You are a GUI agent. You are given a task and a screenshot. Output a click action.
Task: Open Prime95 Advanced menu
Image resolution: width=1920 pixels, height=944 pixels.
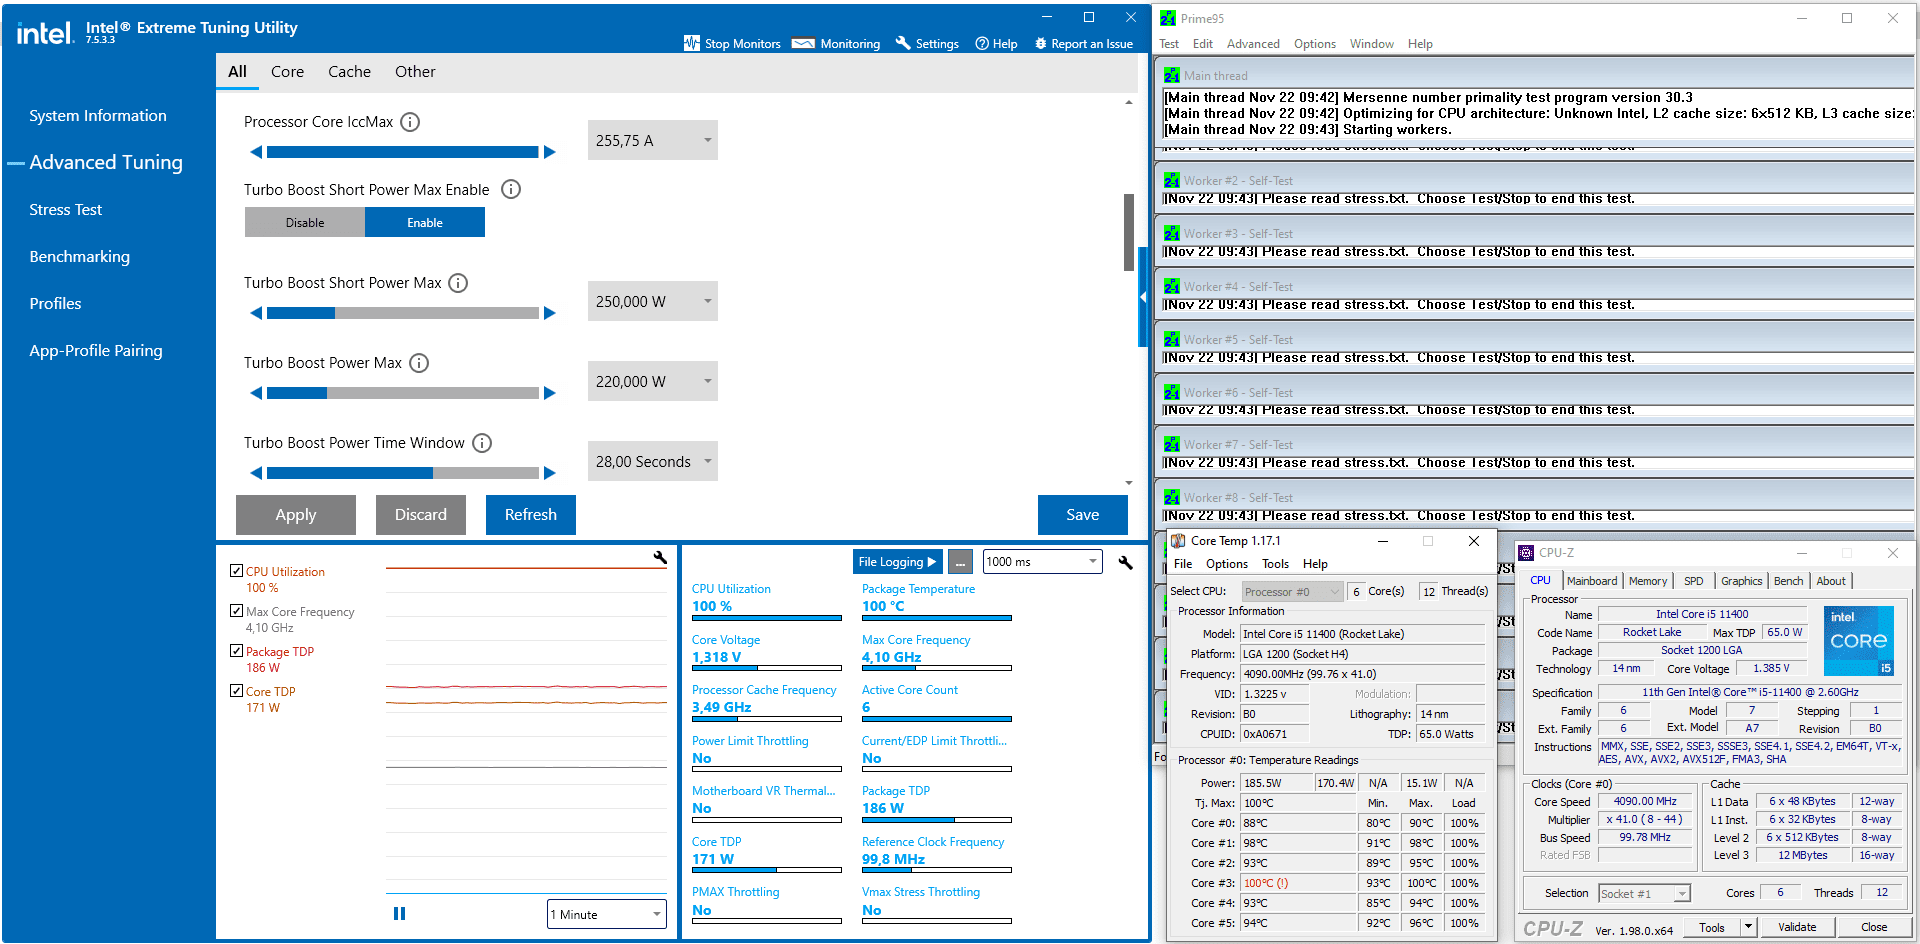point(1253,44)
